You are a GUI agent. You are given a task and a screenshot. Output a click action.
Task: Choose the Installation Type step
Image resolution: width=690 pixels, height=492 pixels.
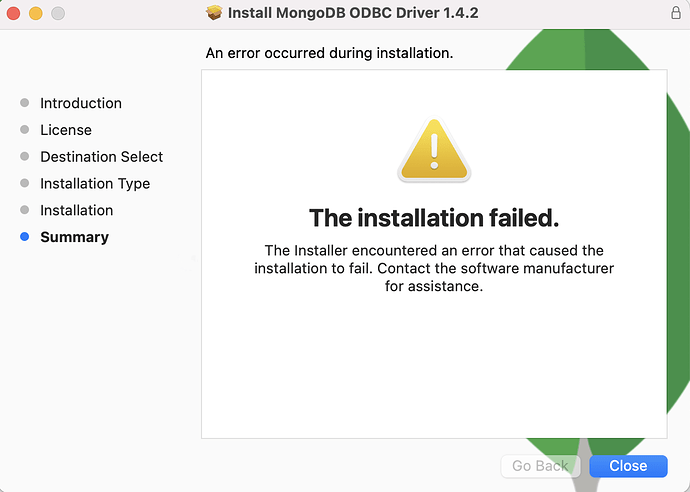point(95,184)
